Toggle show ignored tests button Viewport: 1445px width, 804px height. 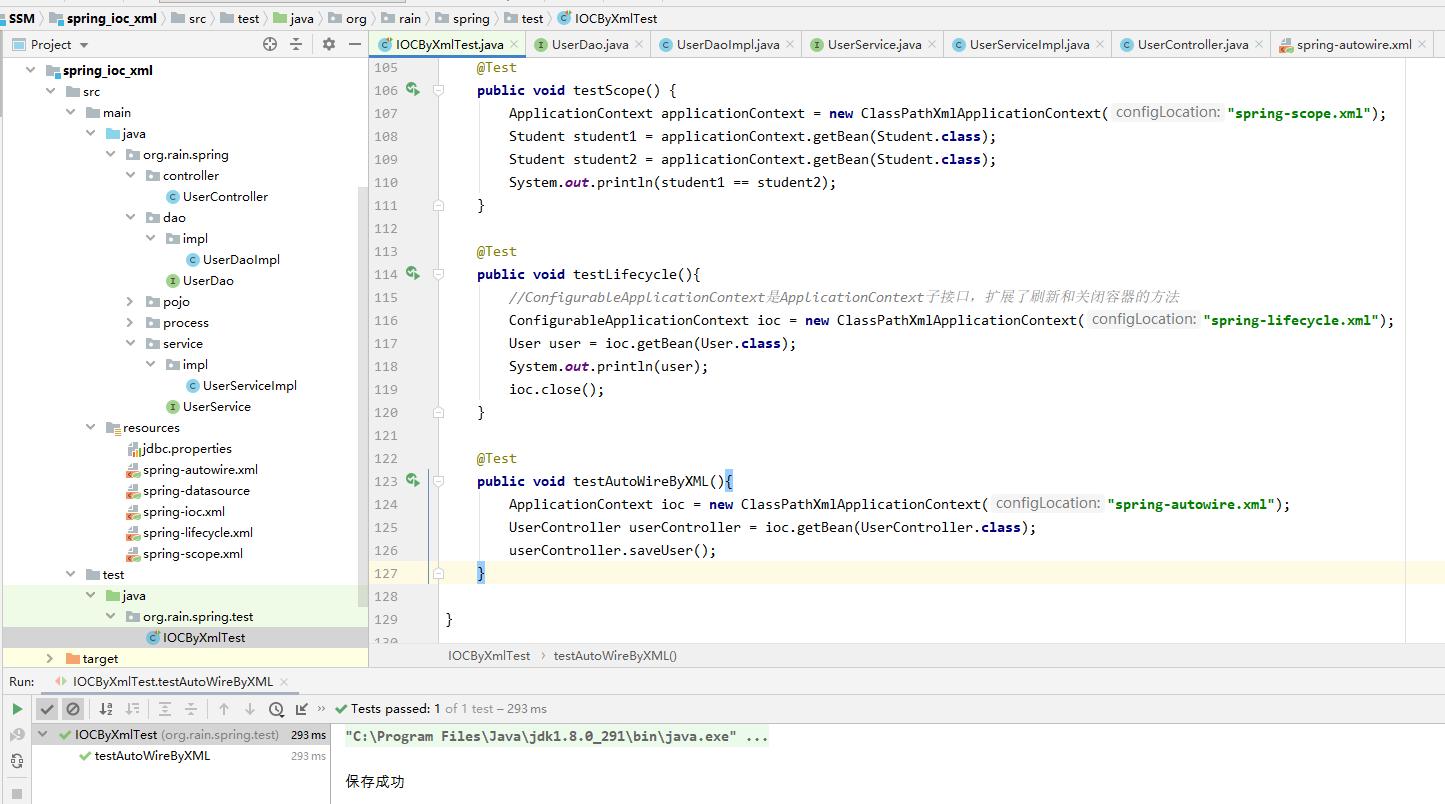[x=73, y=709]
